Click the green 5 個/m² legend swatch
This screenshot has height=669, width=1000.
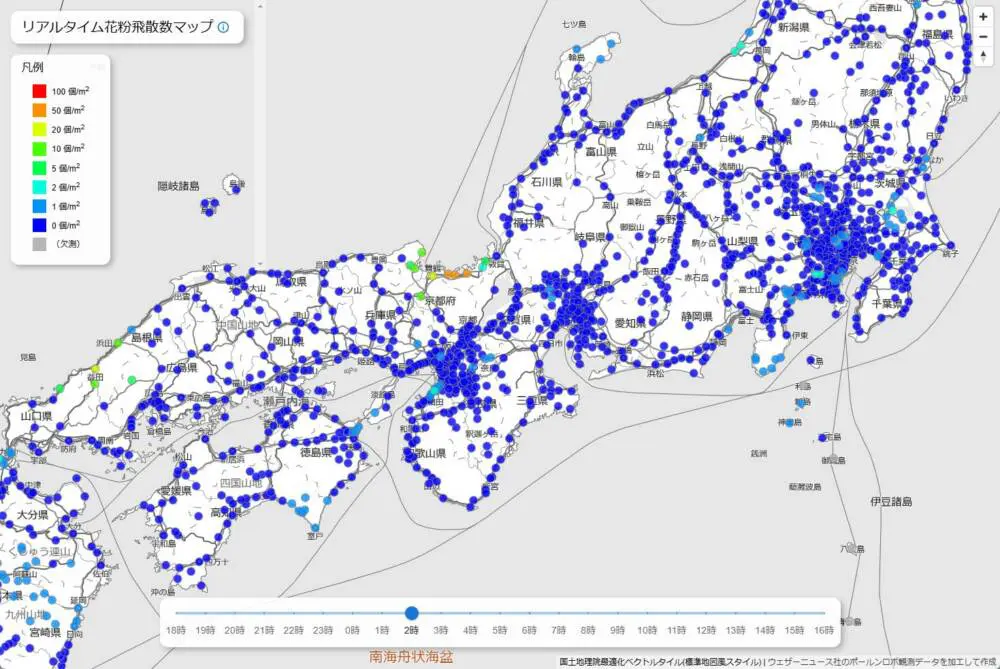40,168
